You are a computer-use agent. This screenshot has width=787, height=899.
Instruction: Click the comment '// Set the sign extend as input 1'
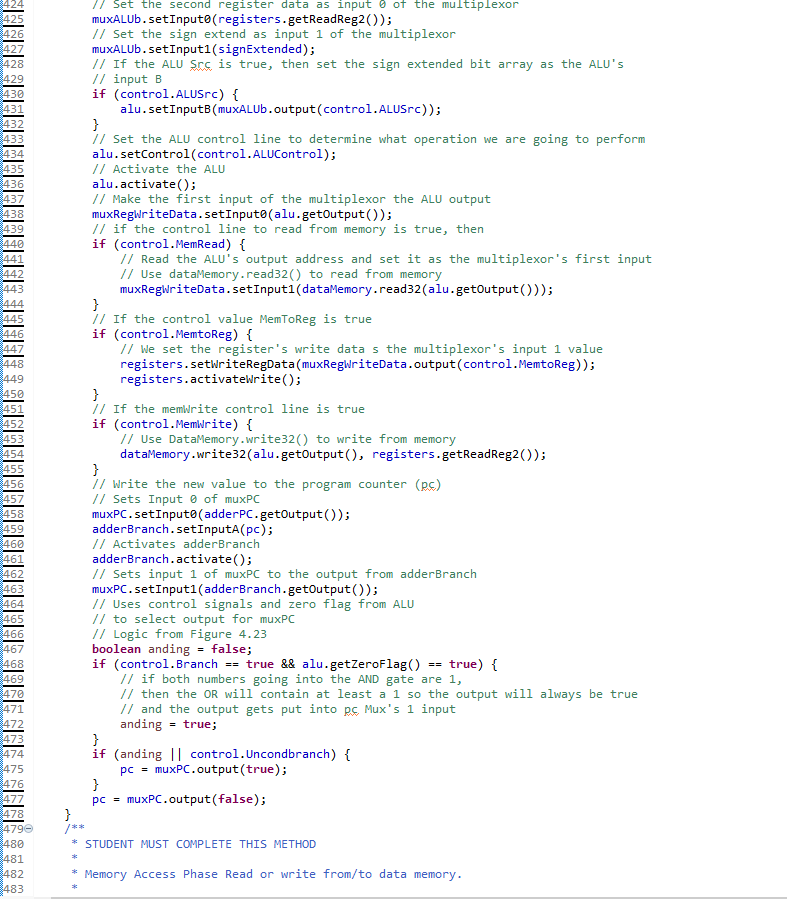point(273,34)
